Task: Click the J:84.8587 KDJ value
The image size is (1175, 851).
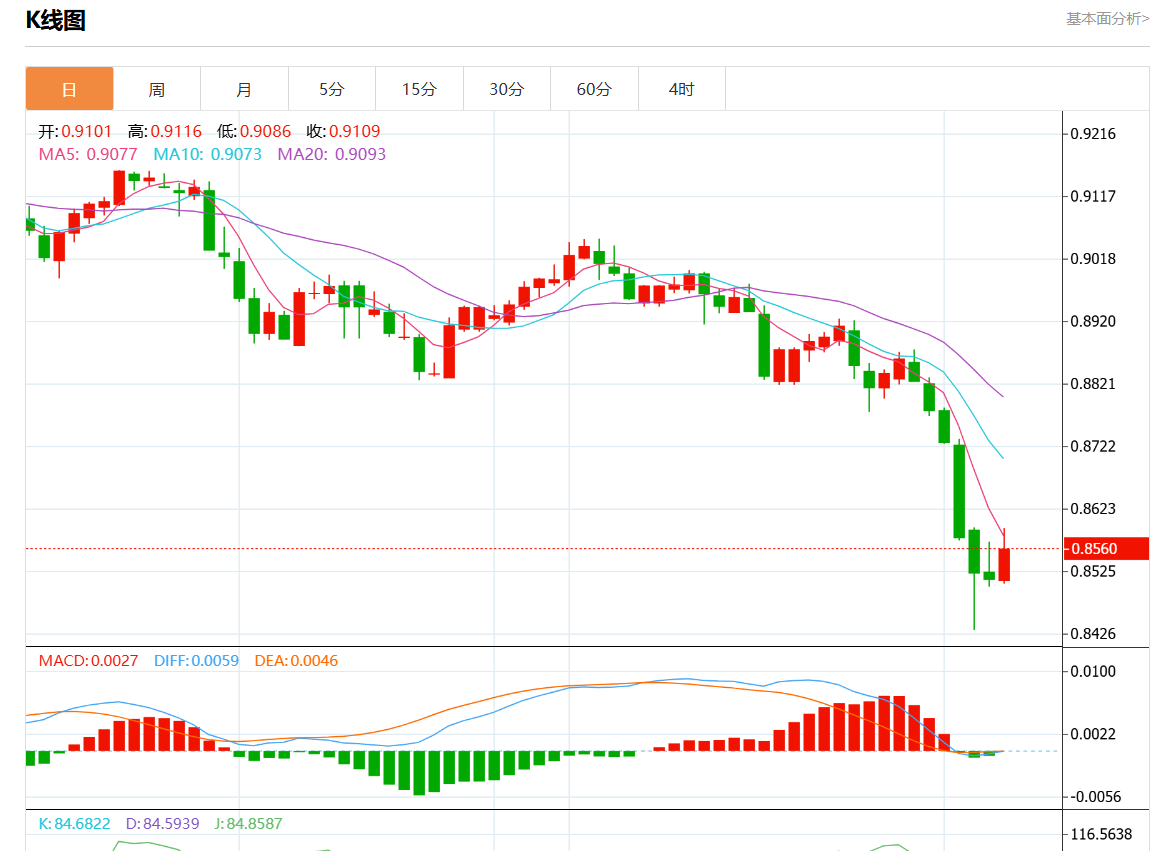Action: pyautogui.click(x=248, y=824)
